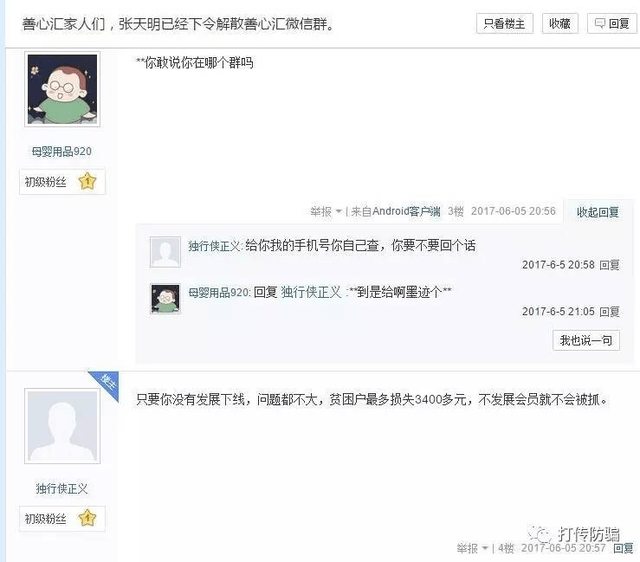Expand the 举报 dropdown in 4楼

pos(473,548)
